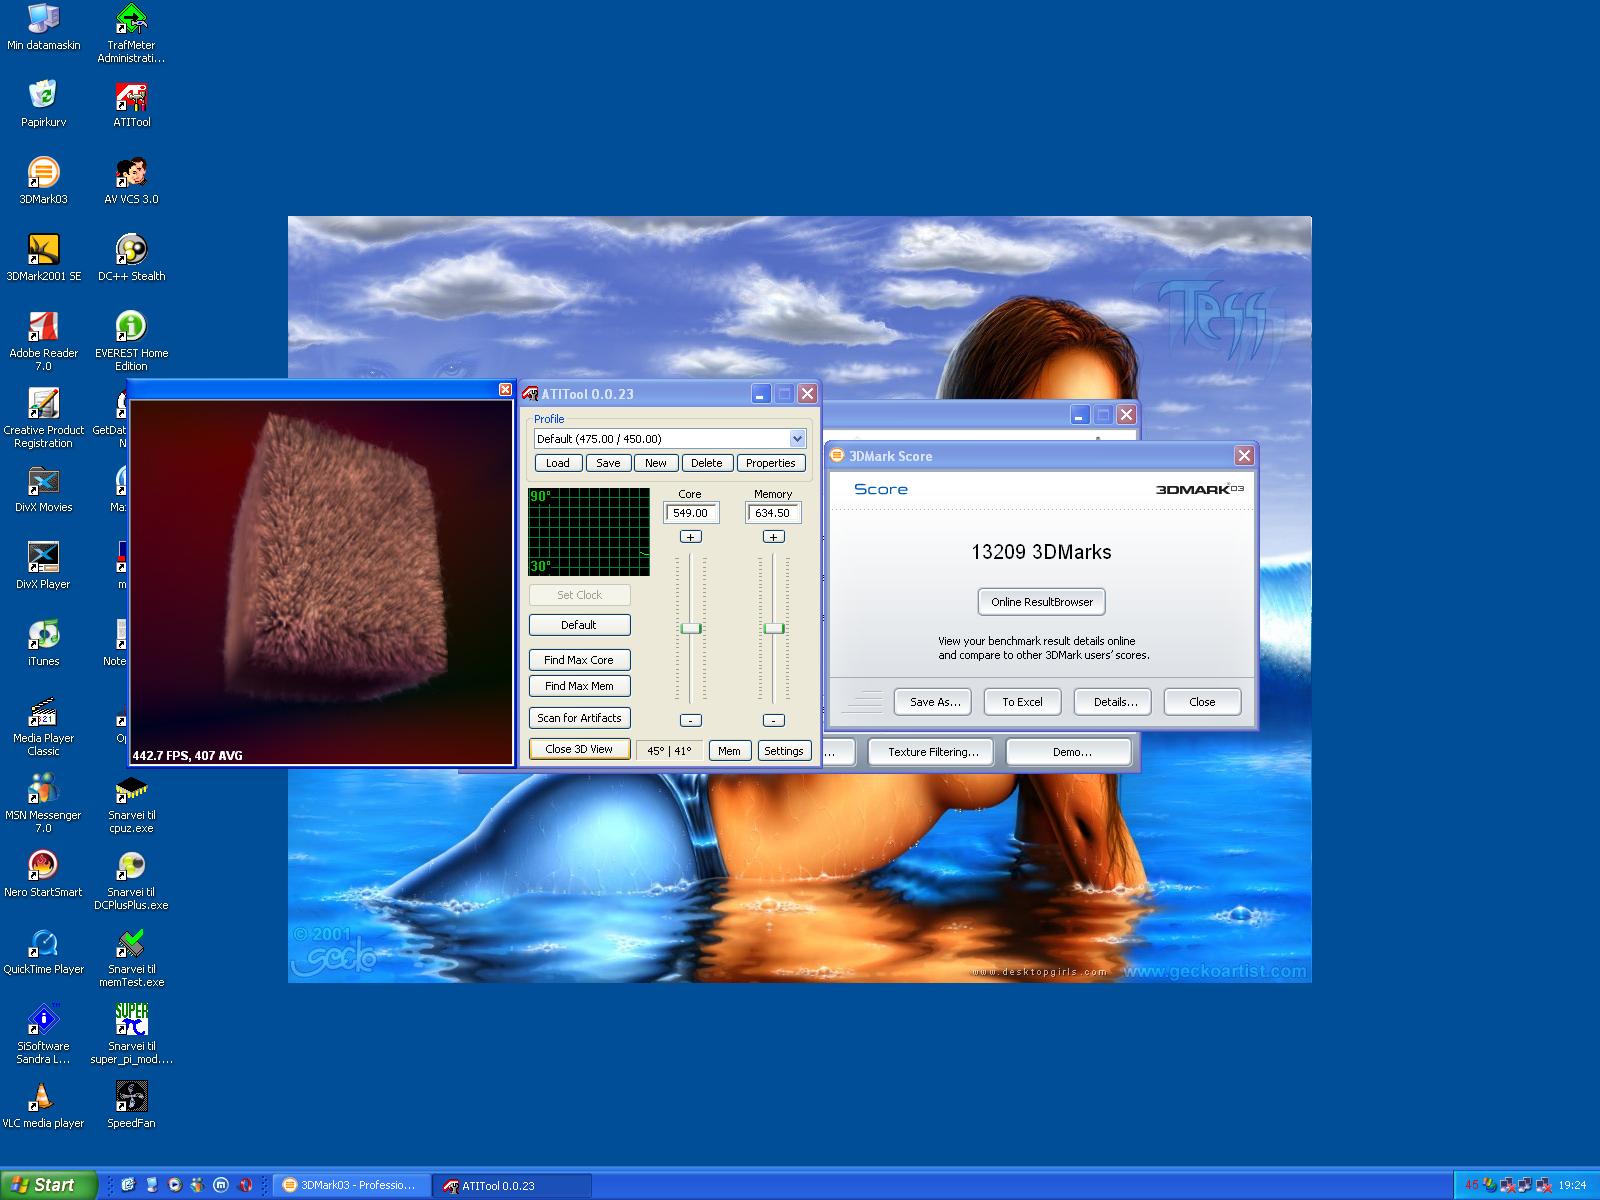Click the temperature 46 tray icon
The height and width of the screenshot is (1200, 1600).
point(1471,1185)
